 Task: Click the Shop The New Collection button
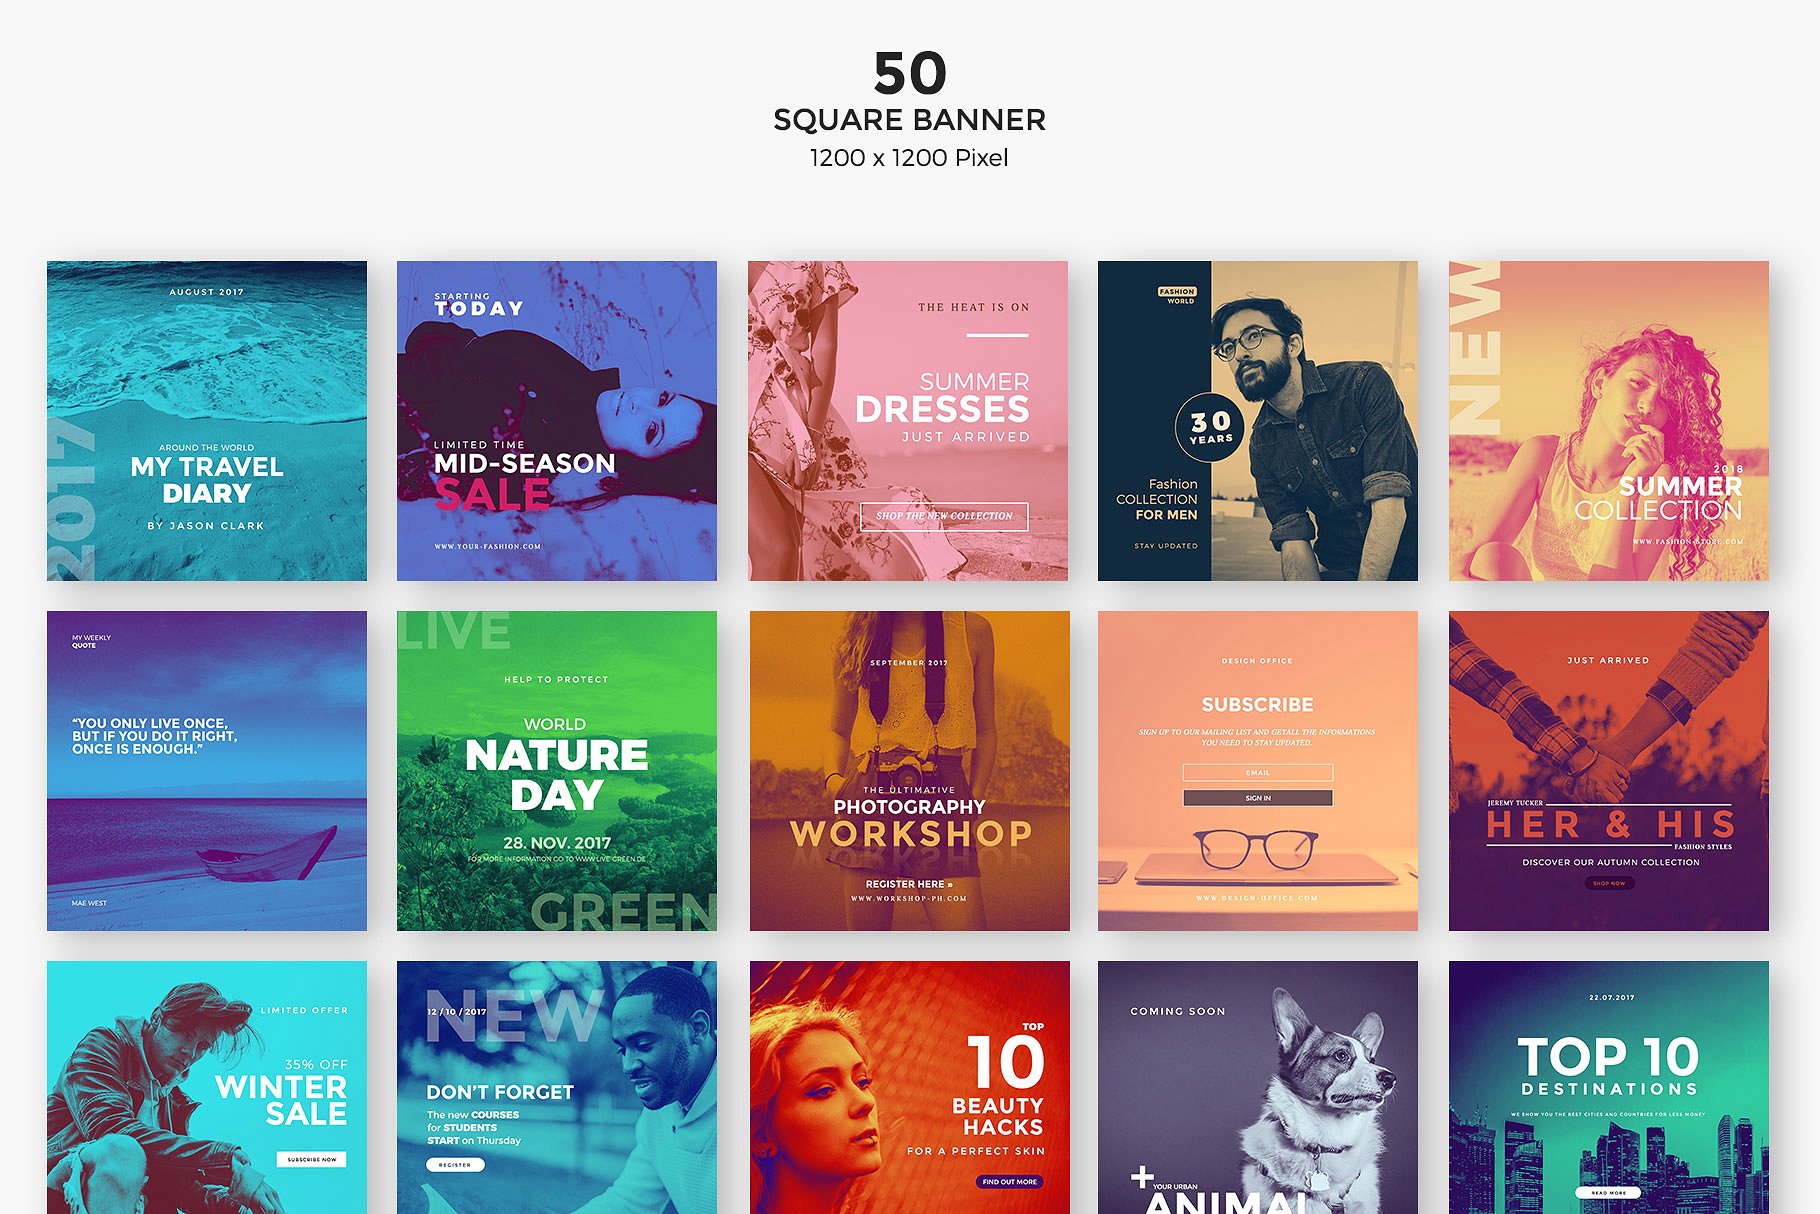(x=944, y=516)
